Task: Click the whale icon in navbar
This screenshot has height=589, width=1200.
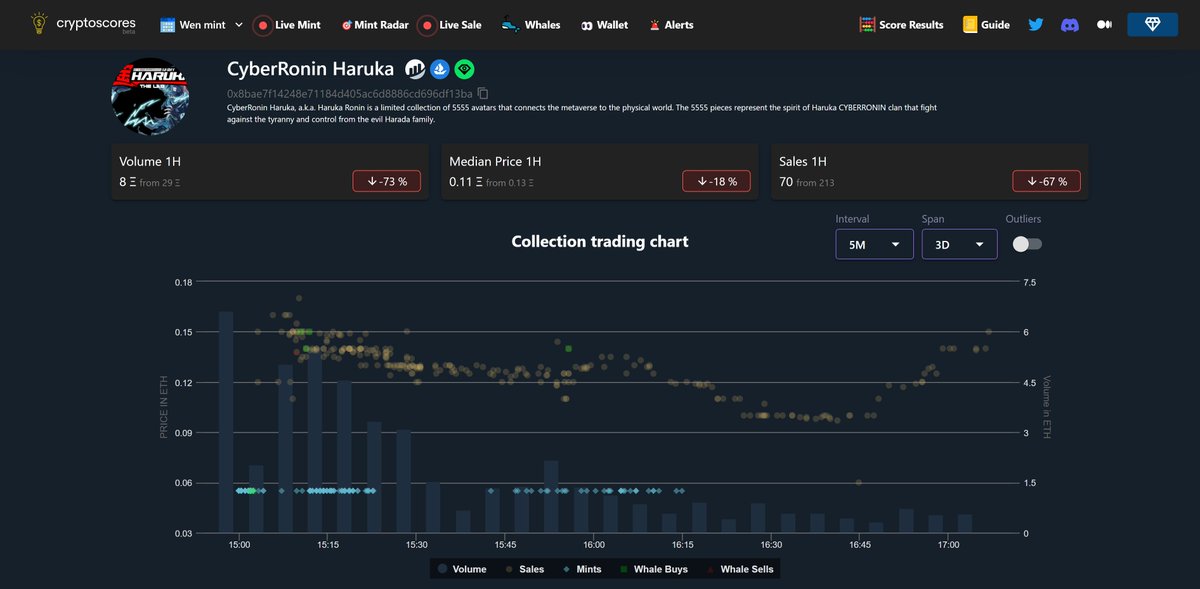Action: pos(509,25)
